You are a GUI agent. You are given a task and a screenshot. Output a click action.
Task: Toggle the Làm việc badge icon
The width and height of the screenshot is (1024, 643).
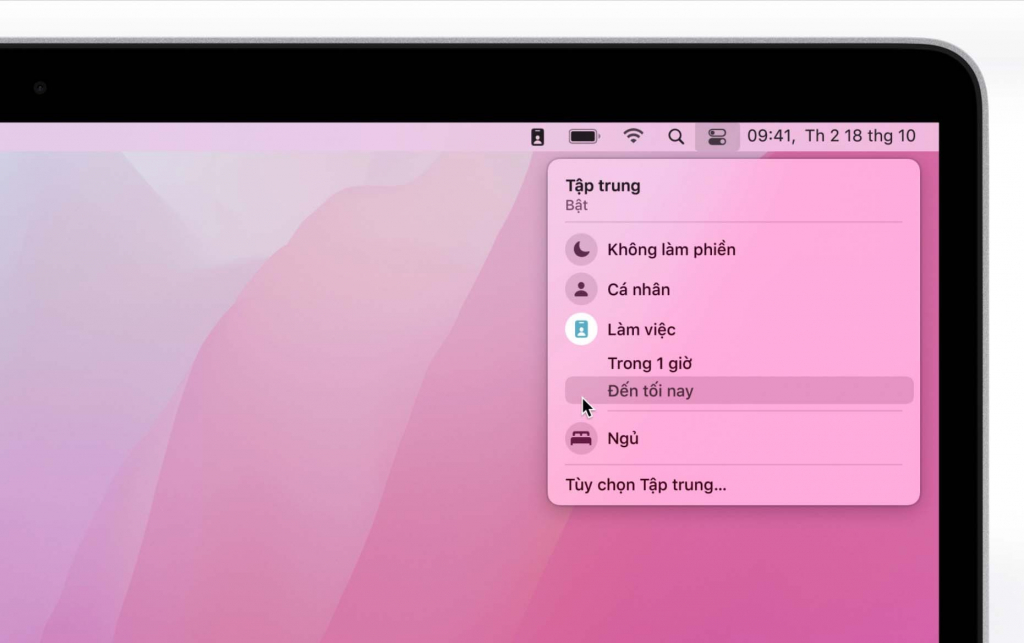click(x=581, y=329)
